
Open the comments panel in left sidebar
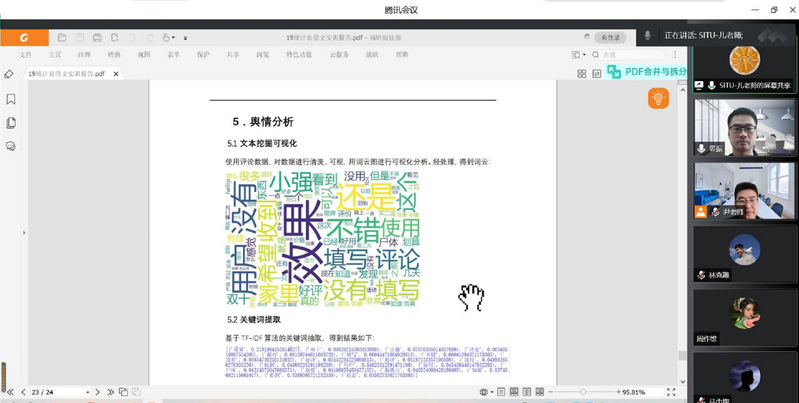tap(11, 145)
